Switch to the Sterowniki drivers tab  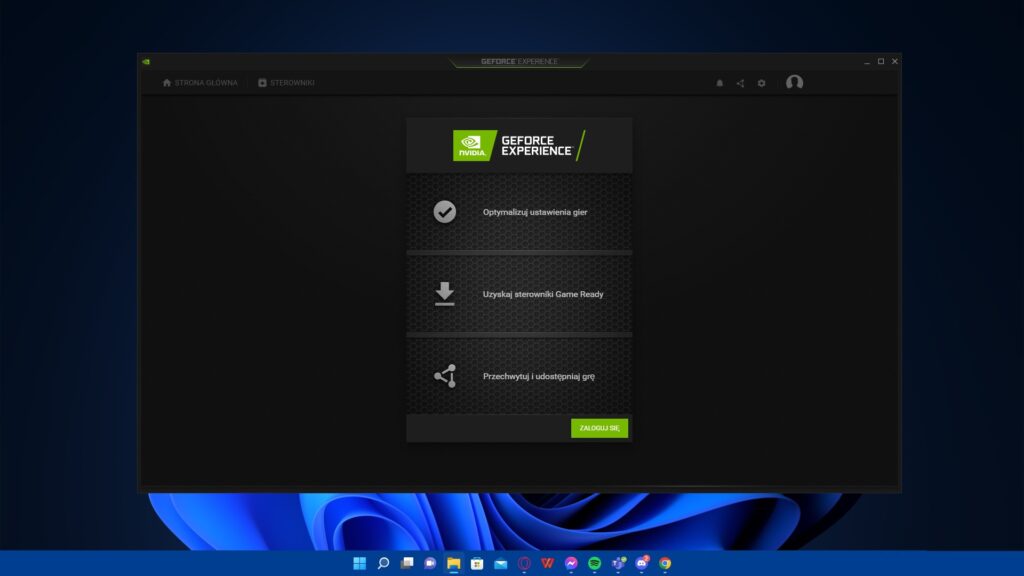286,83
